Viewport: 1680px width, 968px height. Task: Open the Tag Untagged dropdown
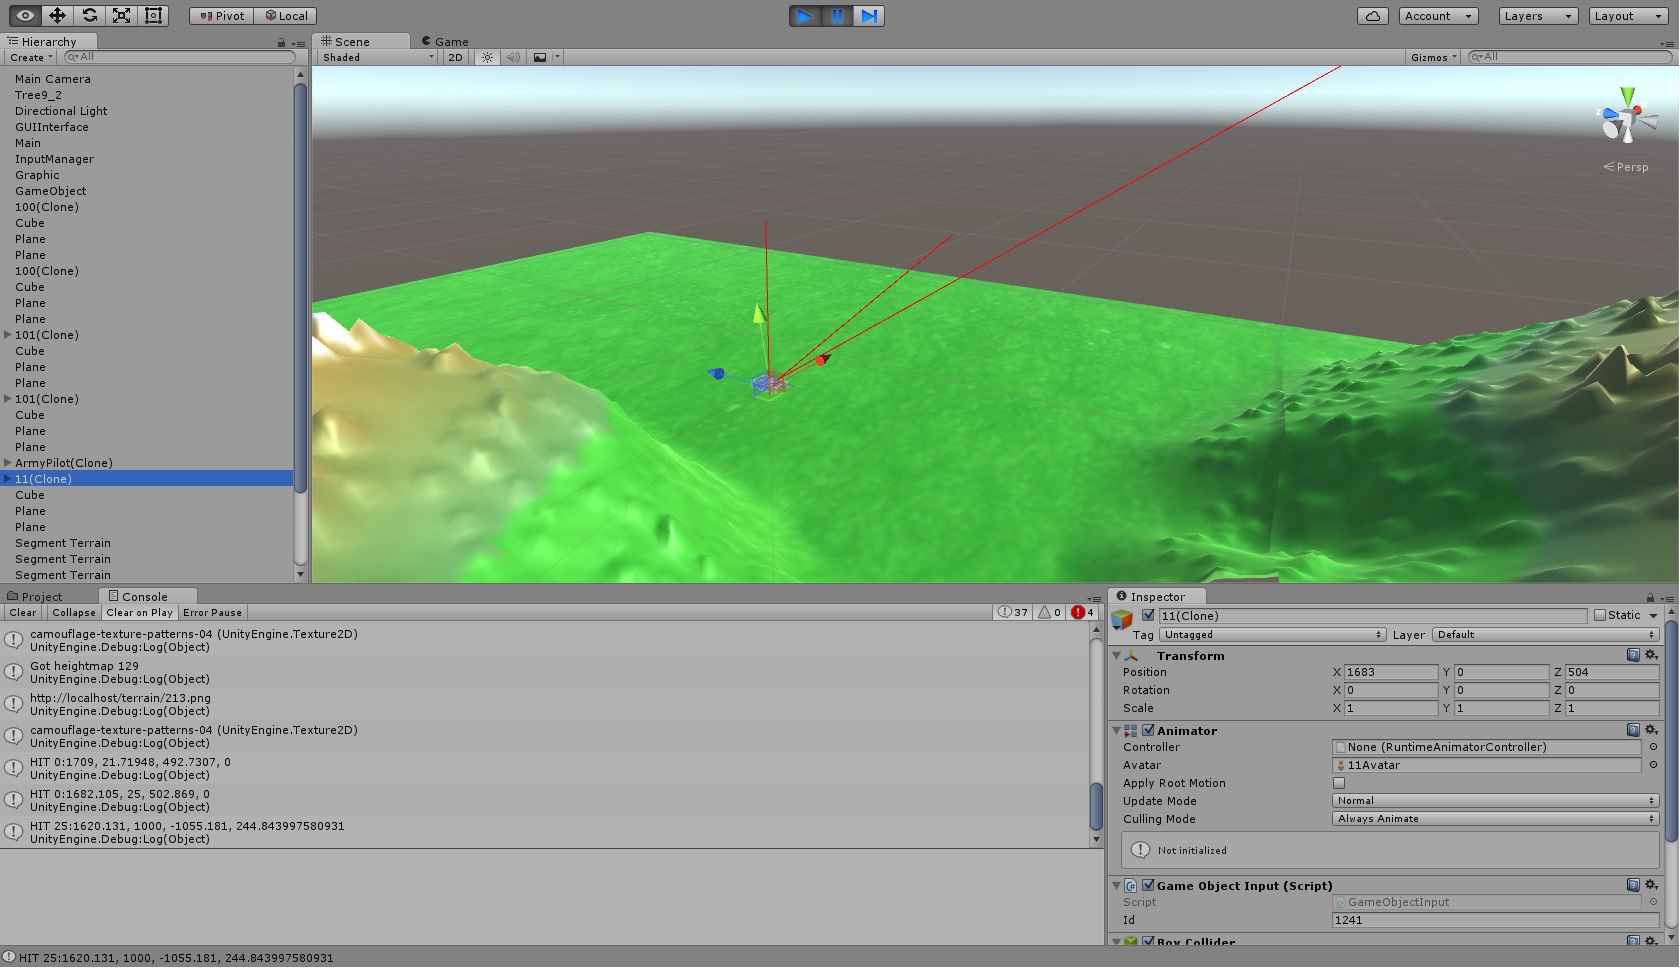1273,635
